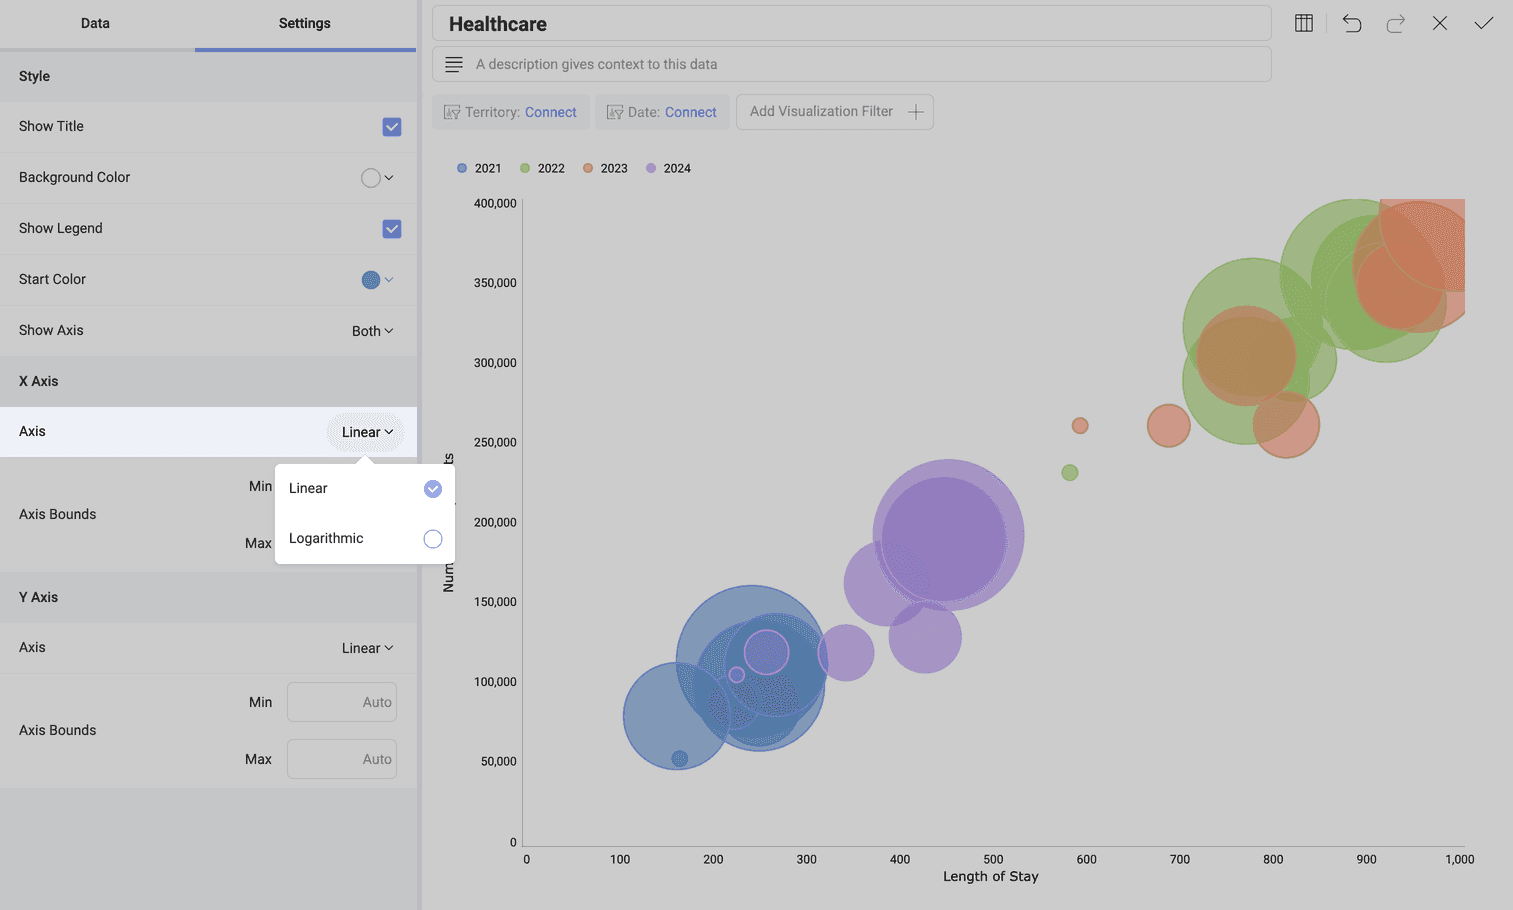
Task: Click Add Visualization Filter button
Action: (x=835, y=112)
